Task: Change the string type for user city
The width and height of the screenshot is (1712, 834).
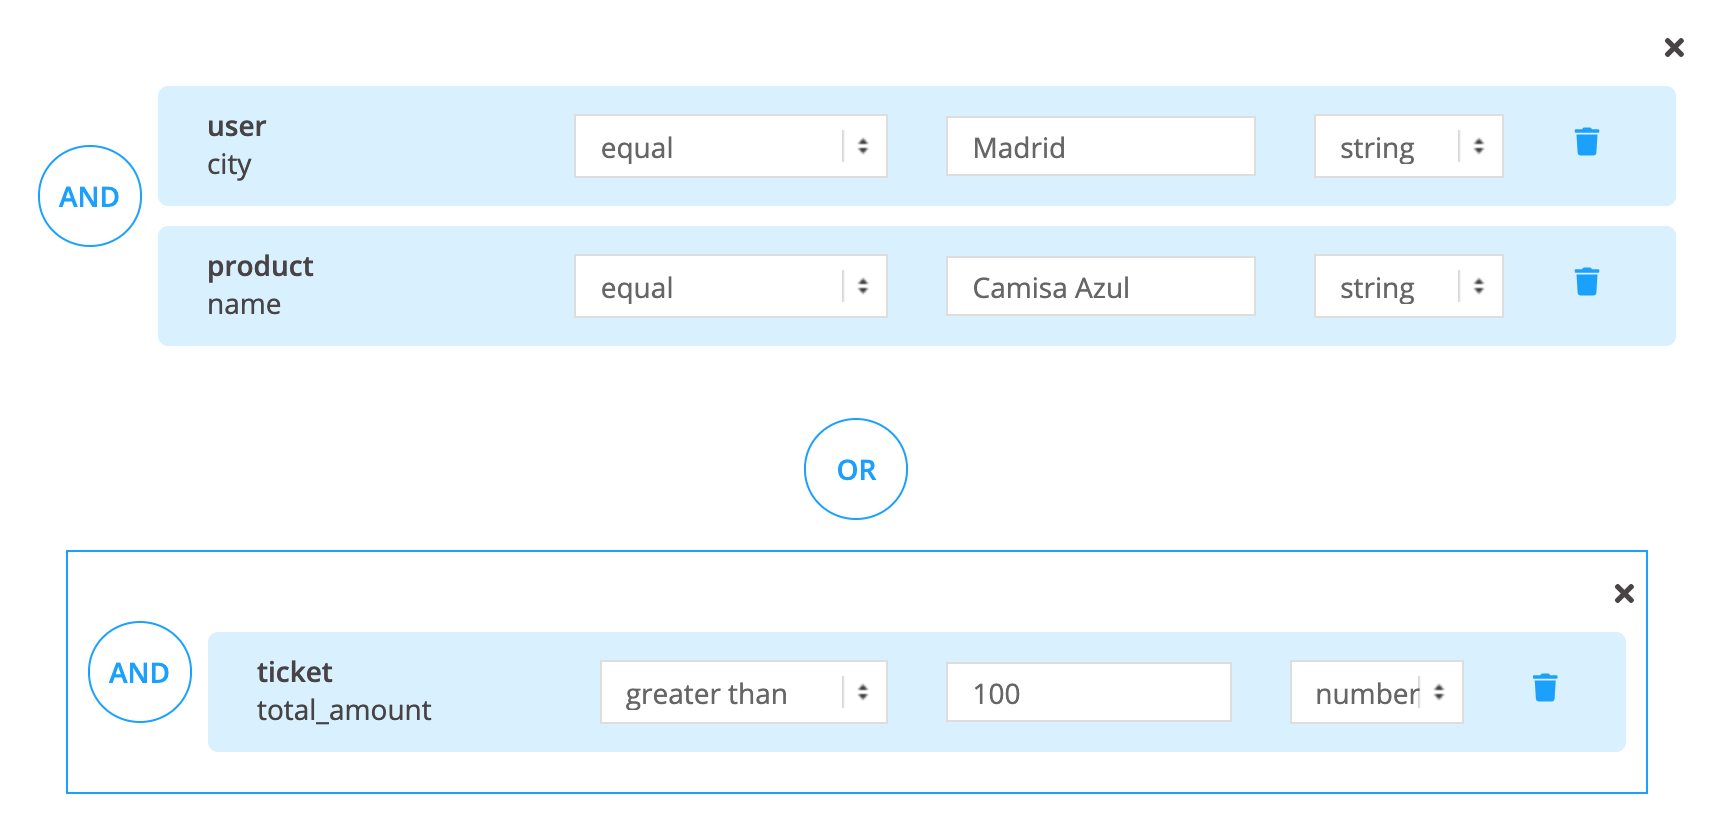Action: [1408, 147]
